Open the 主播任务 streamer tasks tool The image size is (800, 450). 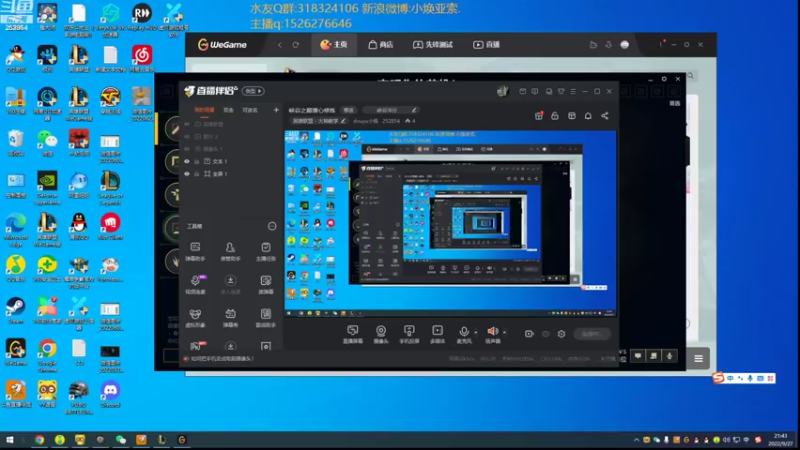pos(265,252)
